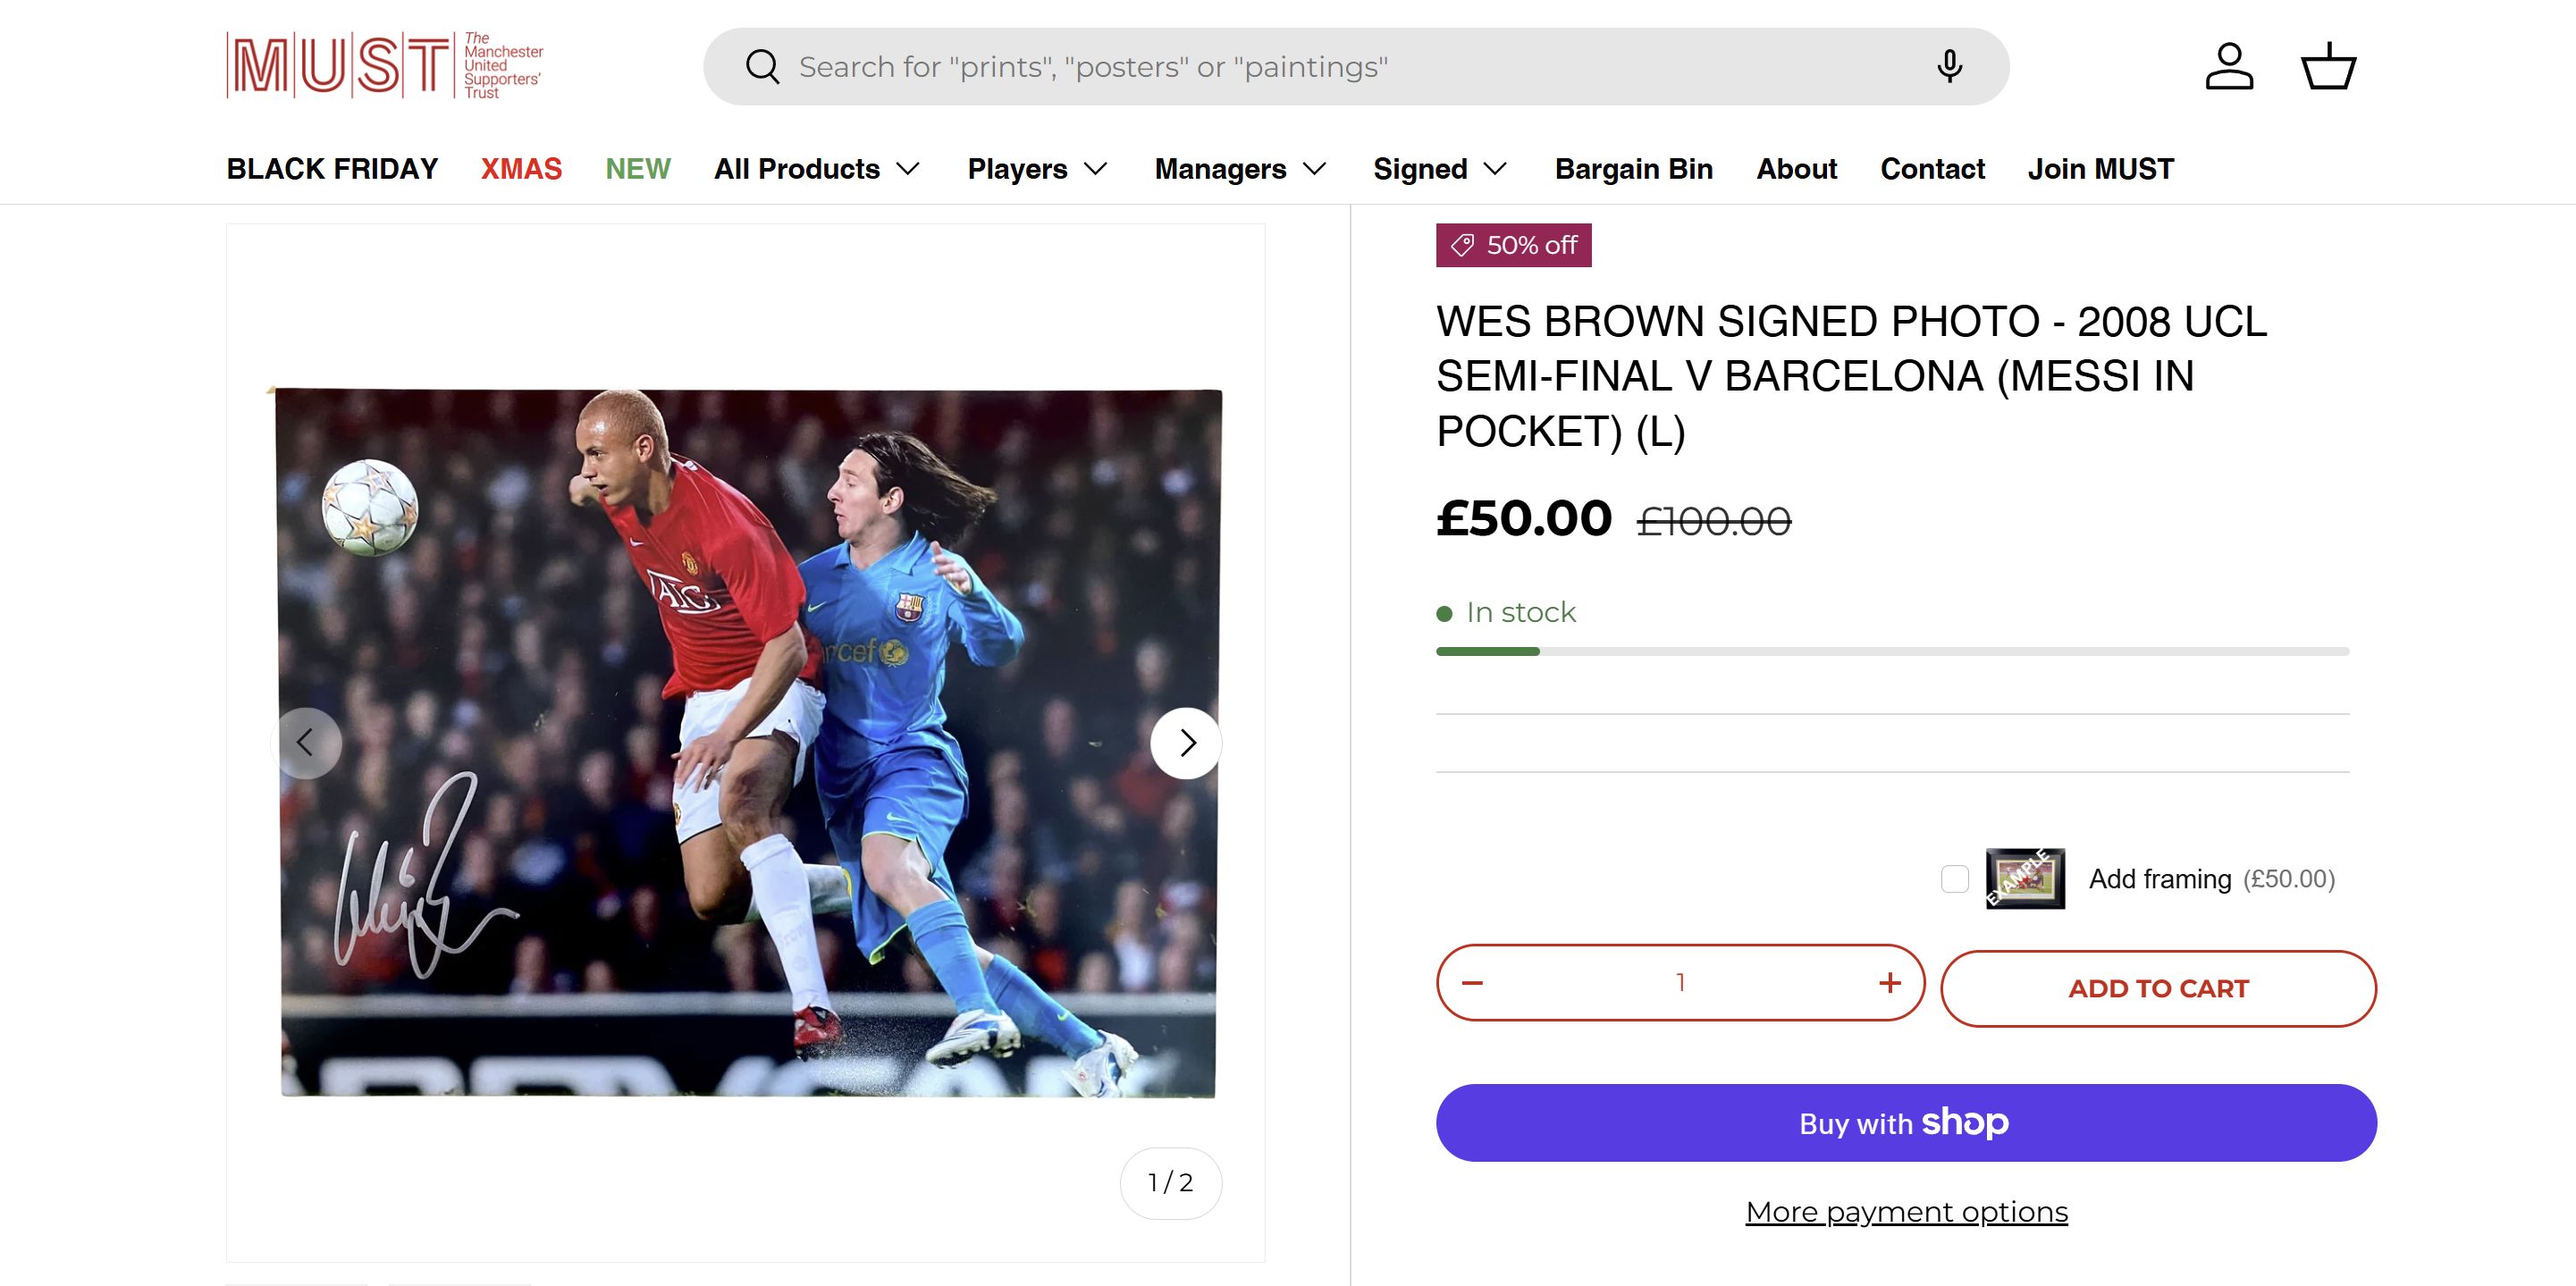This screenshot has height=1286, width=2576.
Task: Expand the All Products dropdown
Action: click(816, 169)
